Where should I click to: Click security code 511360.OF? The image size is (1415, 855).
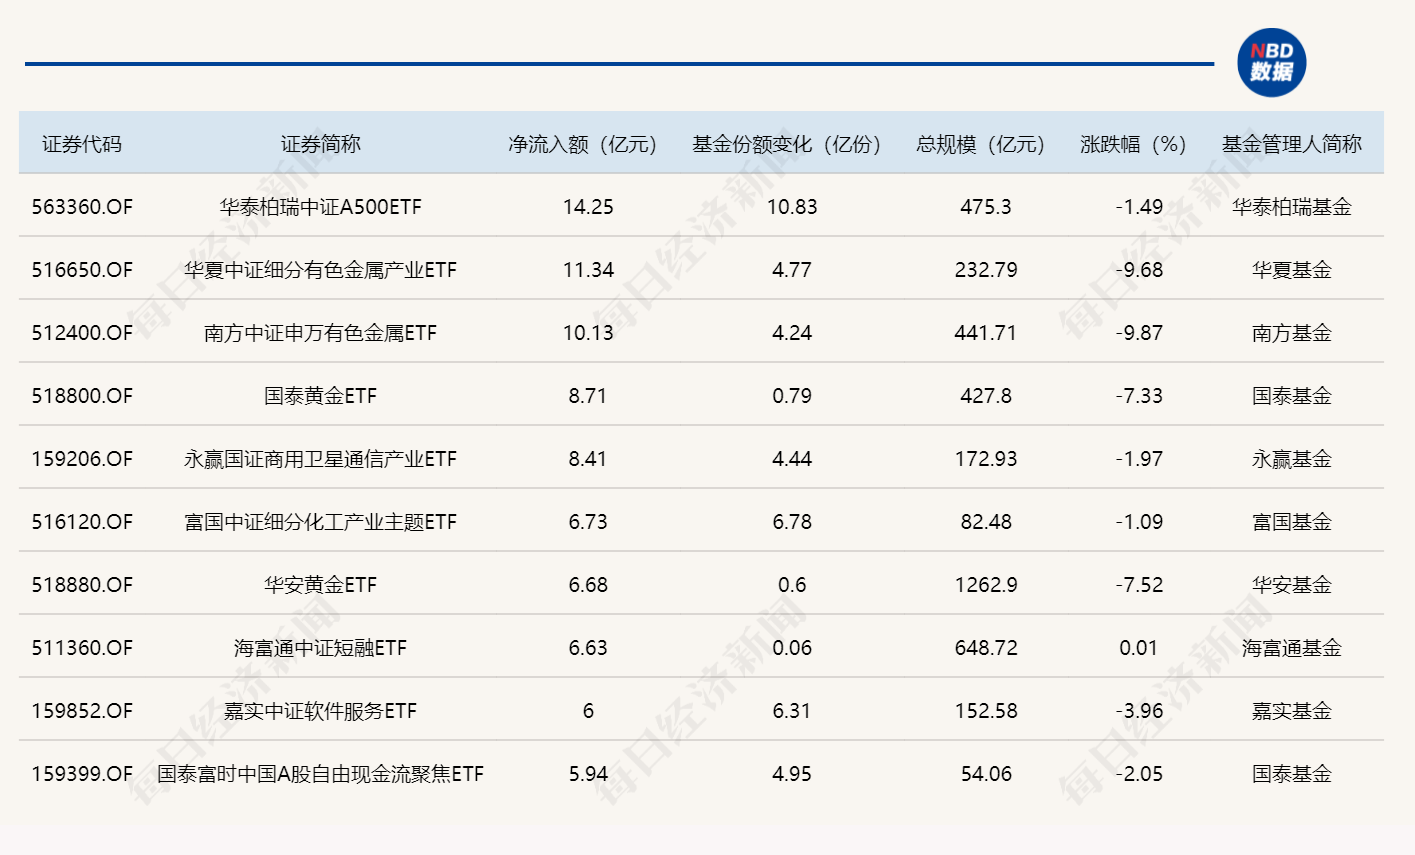pos(82,648)
